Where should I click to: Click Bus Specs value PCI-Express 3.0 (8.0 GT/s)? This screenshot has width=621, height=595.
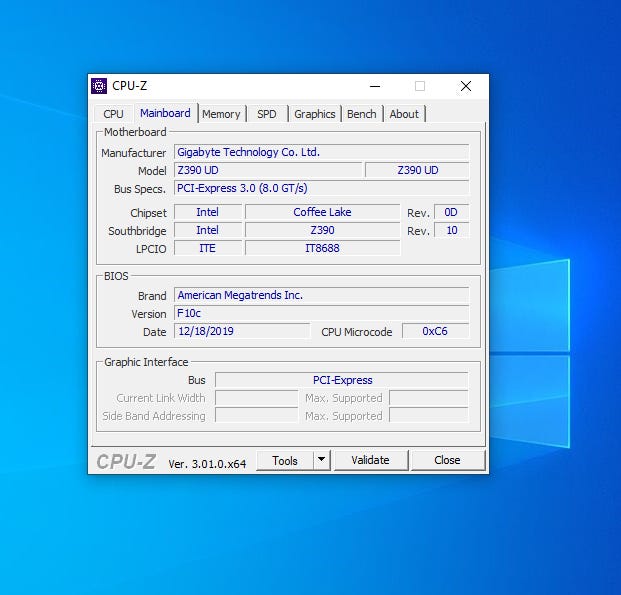[x=322, y=188]
